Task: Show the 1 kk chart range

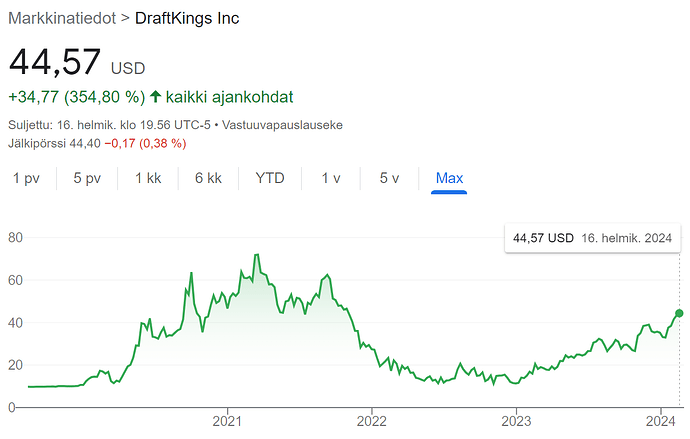Action: pyautogui.click(x=148, y=178)
